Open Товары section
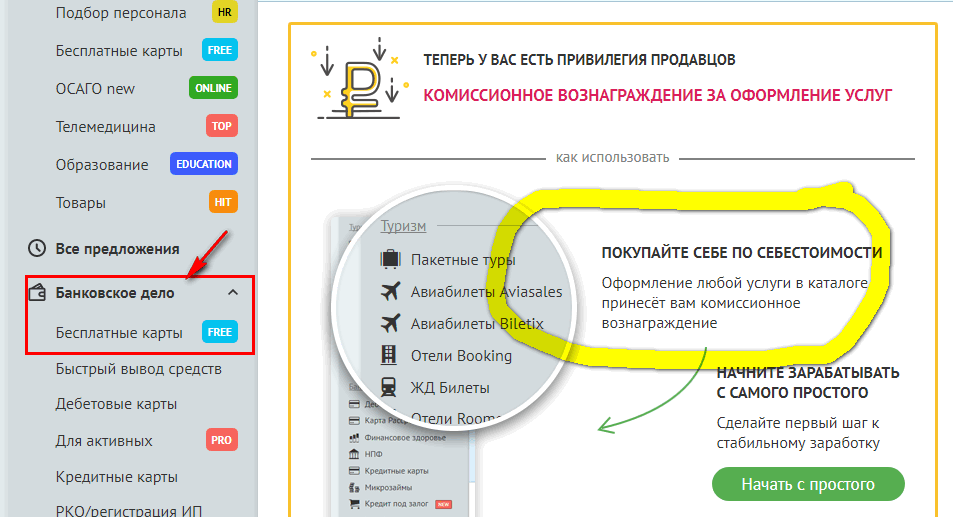This screenshot has width=953, height=517. tap(81, 203)
